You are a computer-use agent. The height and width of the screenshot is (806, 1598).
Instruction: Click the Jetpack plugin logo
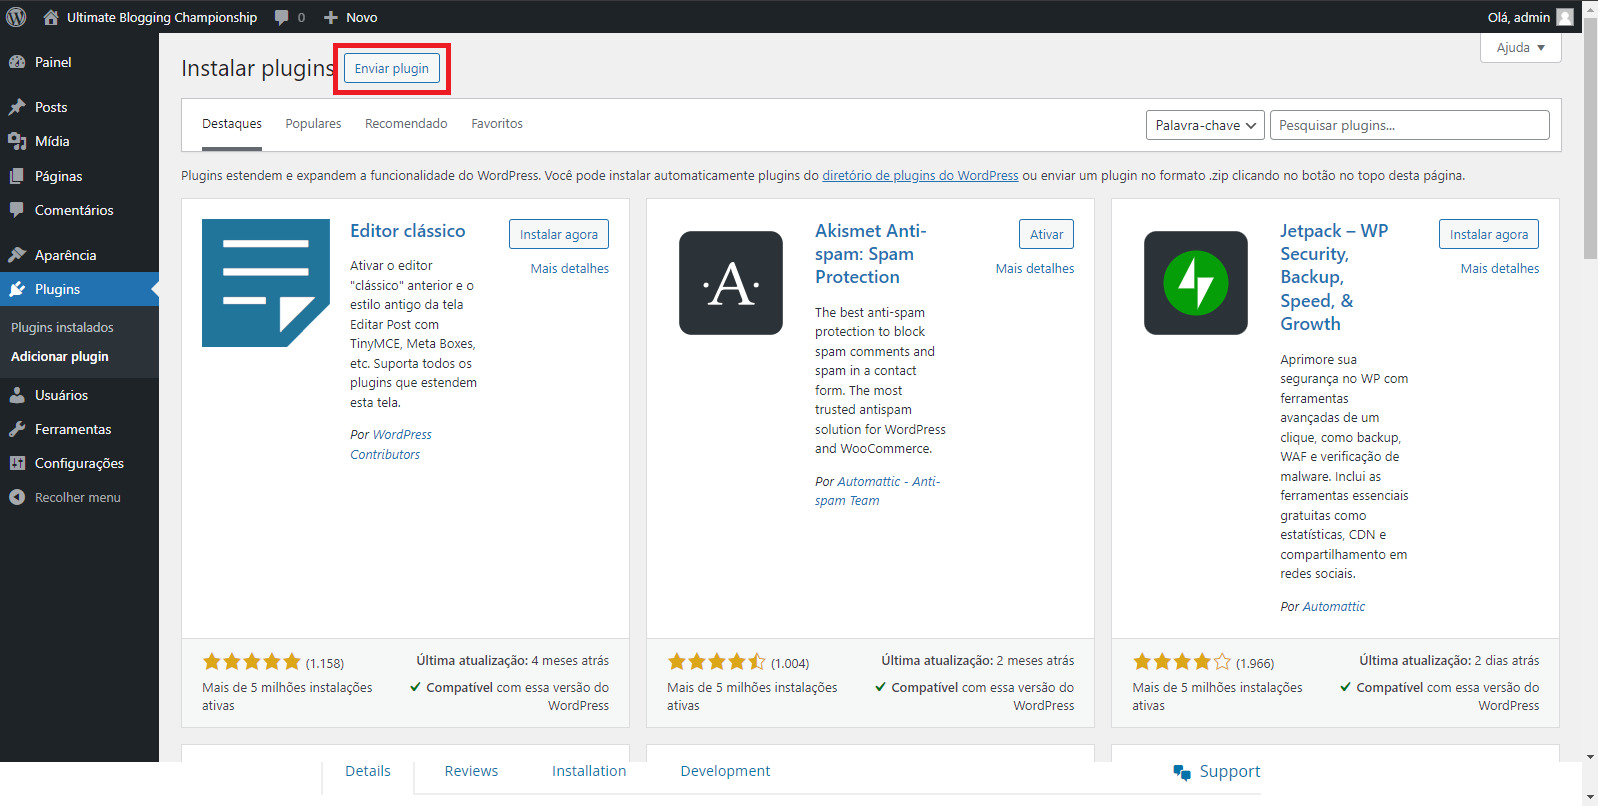pyautogui.click(x=1196, y=283)
